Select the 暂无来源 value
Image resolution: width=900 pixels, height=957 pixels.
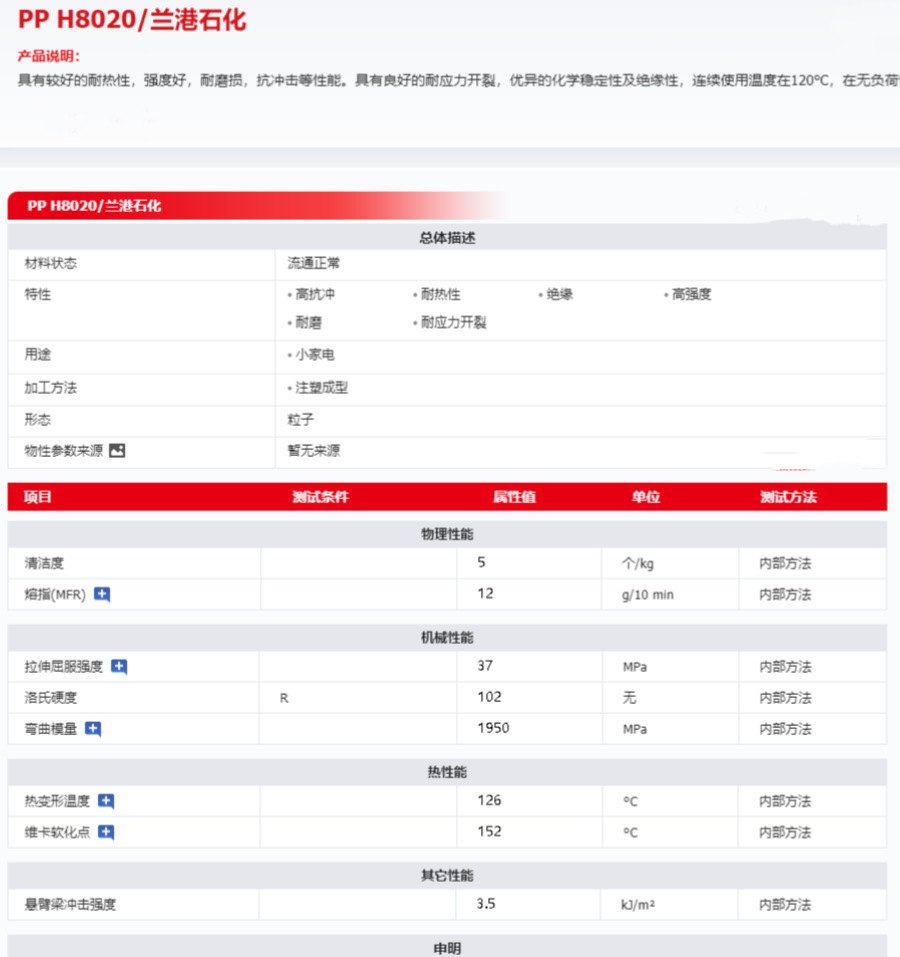coord(314,450)
